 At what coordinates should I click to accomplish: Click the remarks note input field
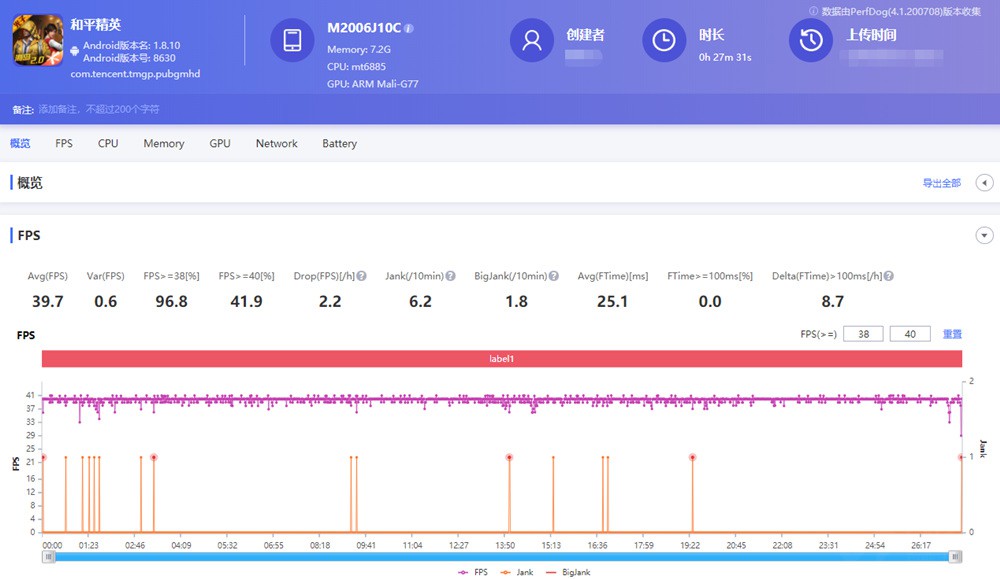(99, 110)
